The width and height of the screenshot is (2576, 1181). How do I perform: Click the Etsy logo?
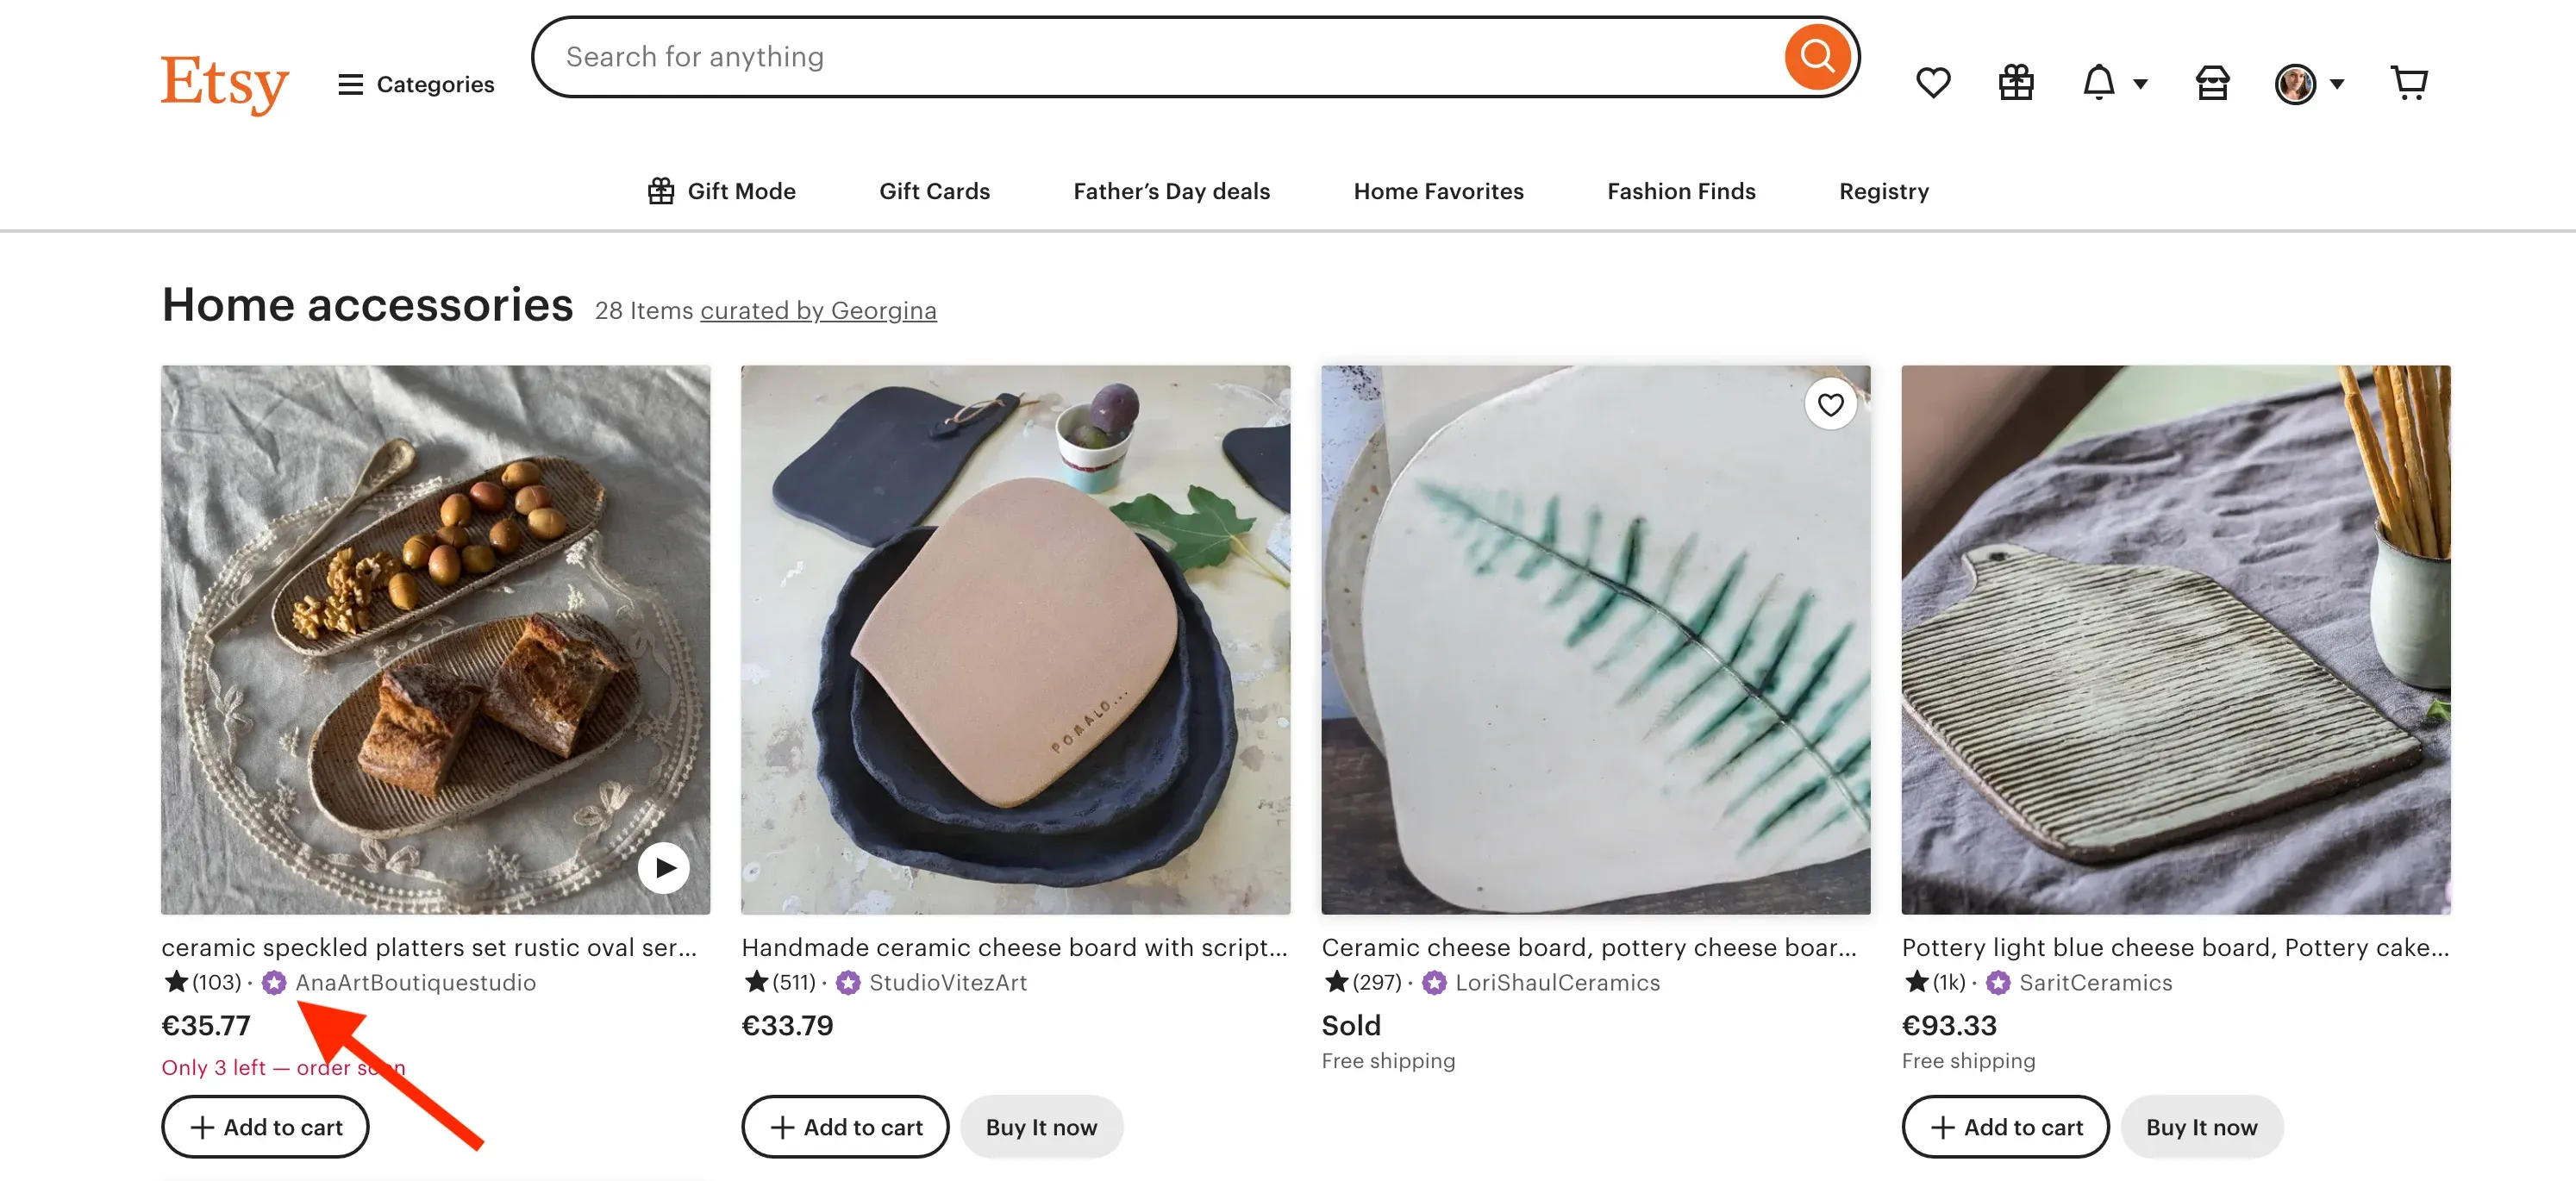(x=225, y=84)
